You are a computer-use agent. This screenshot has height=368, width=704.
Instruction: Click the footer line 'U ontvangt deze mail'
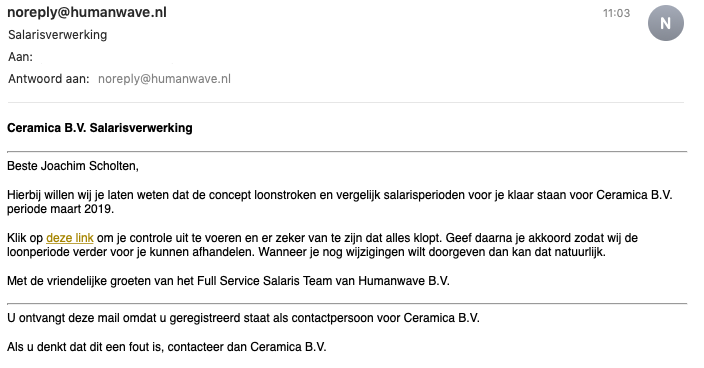pos(243,318)
